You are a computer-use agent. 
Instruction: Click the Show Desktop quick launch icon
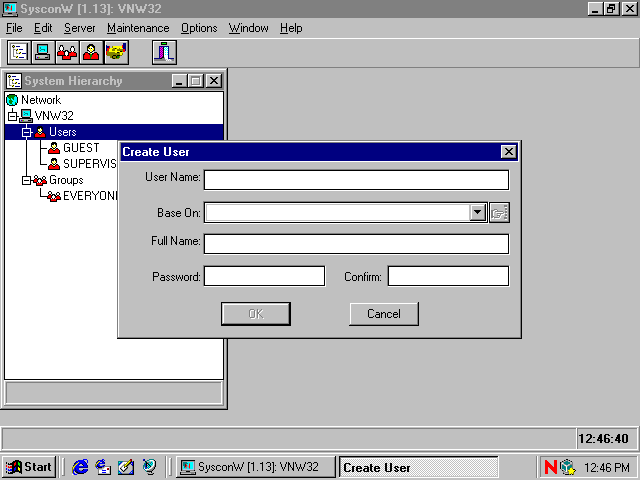(x=126, y=467)
